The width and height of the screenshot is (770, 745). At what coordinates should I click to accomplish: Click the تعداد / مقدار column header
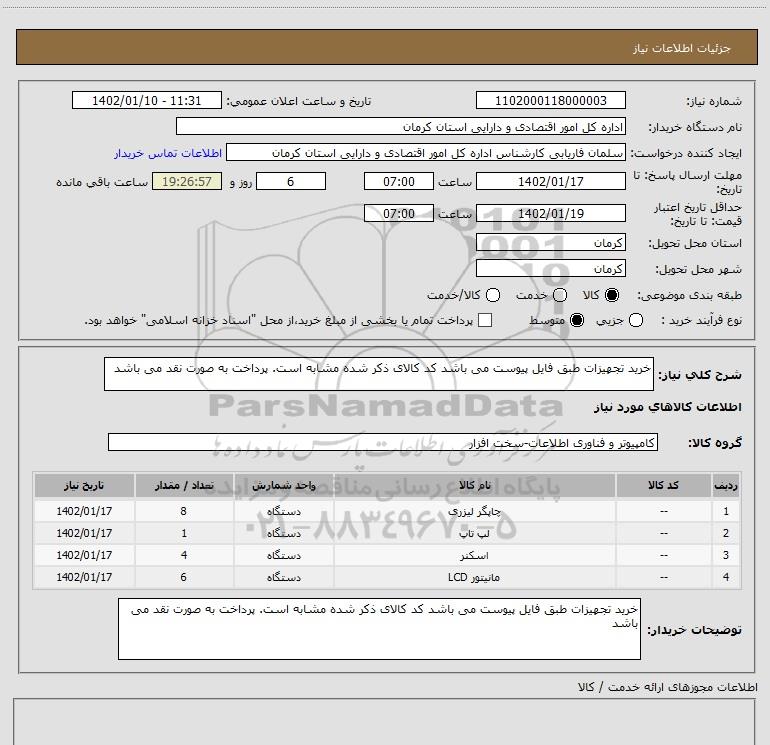click(184, 486)
